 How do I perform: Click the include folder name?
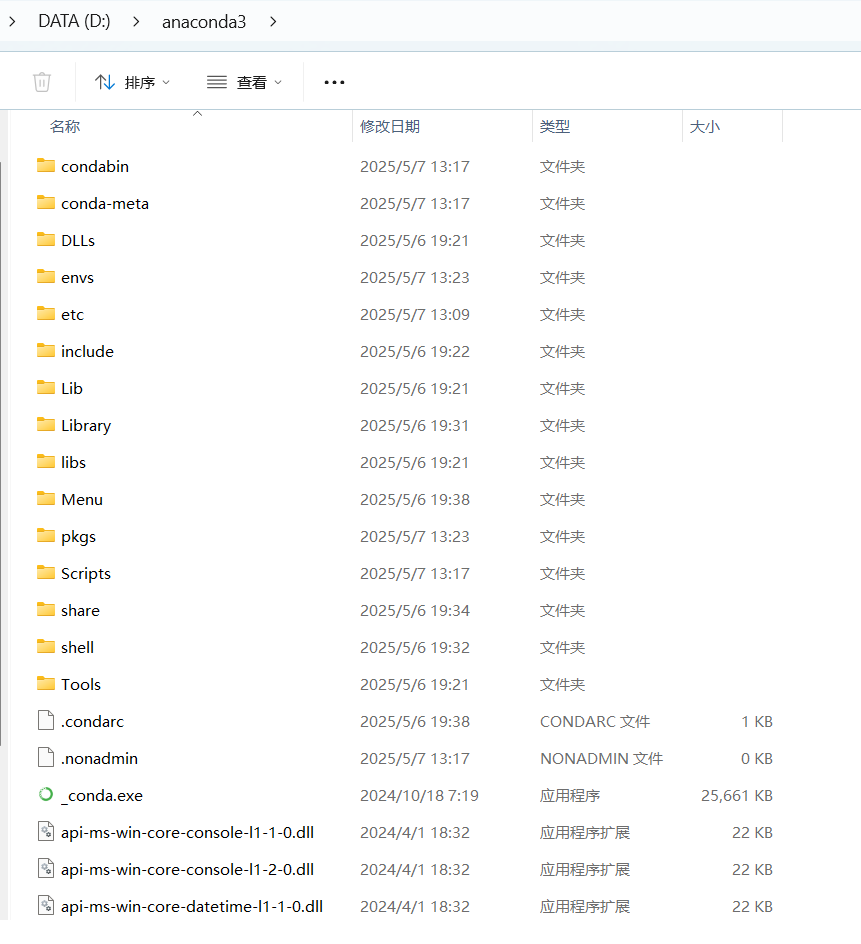(x=87, y=352)
